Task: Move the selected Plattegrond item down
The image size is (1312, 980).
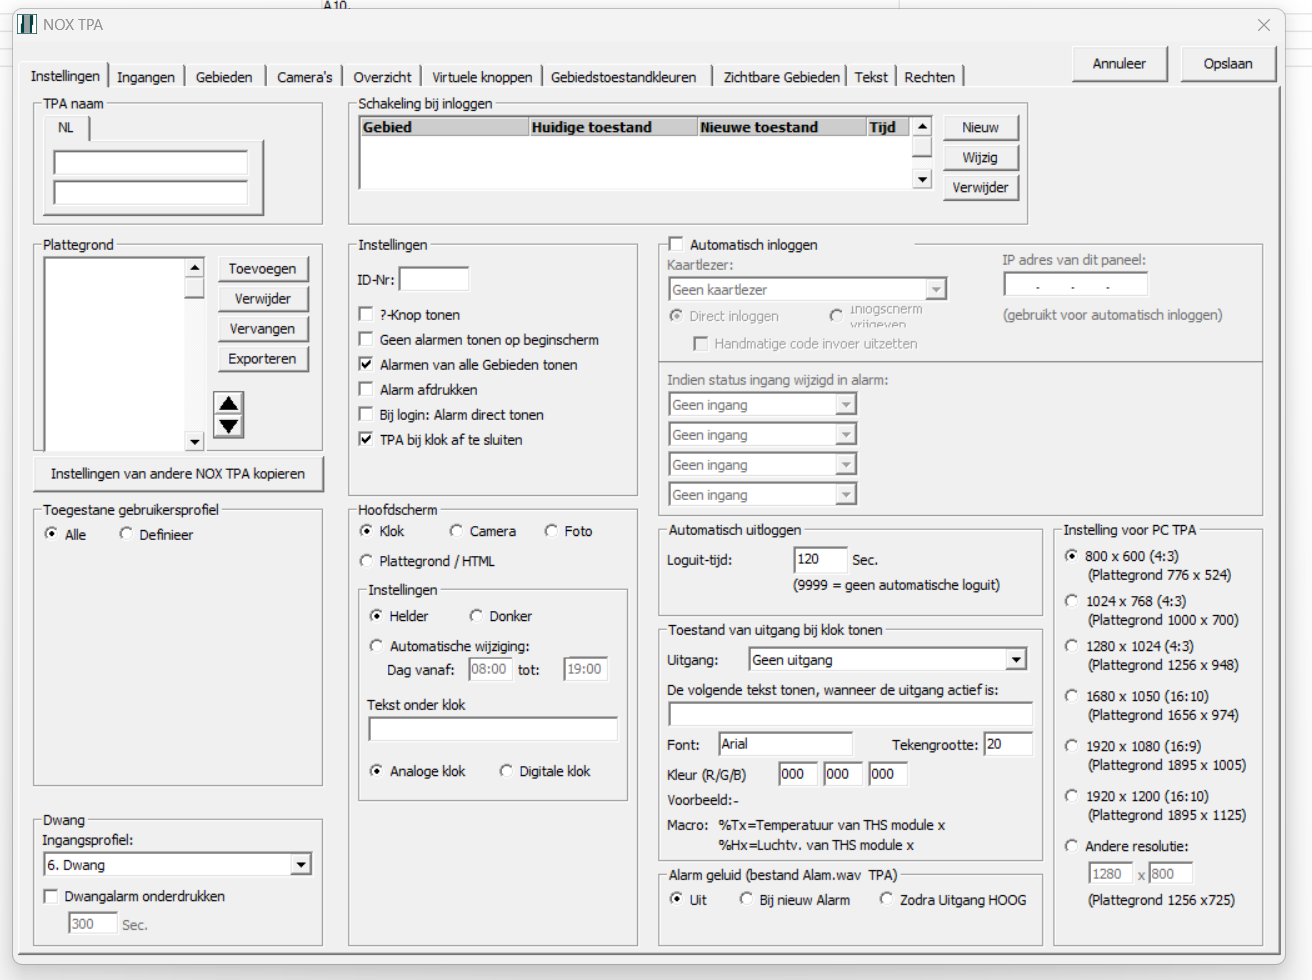Action: tap(229, 426)
